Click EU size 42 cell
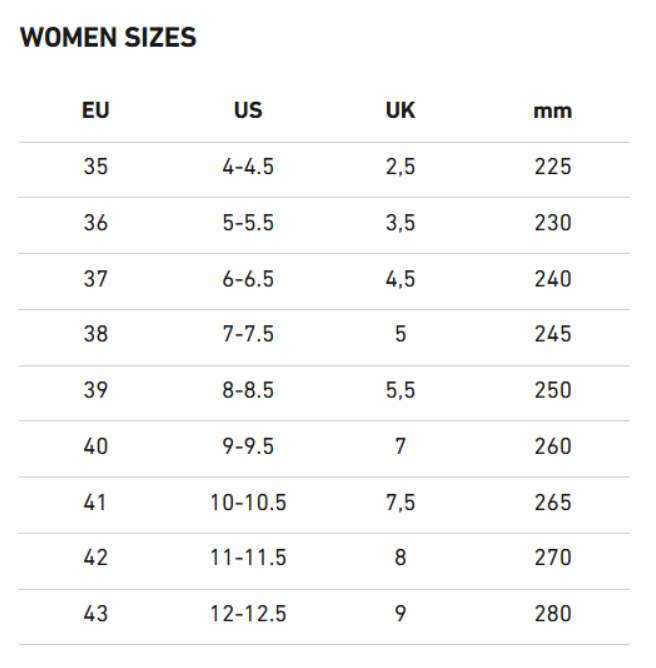Viewport: 656px width, 668px height. [95, 557]
